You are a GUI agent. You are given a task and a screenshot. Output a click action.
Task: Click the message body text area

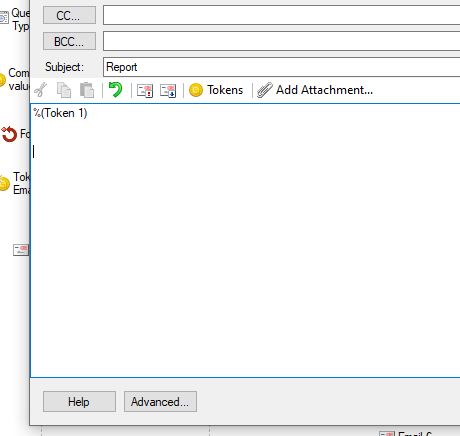coord(245,240)
